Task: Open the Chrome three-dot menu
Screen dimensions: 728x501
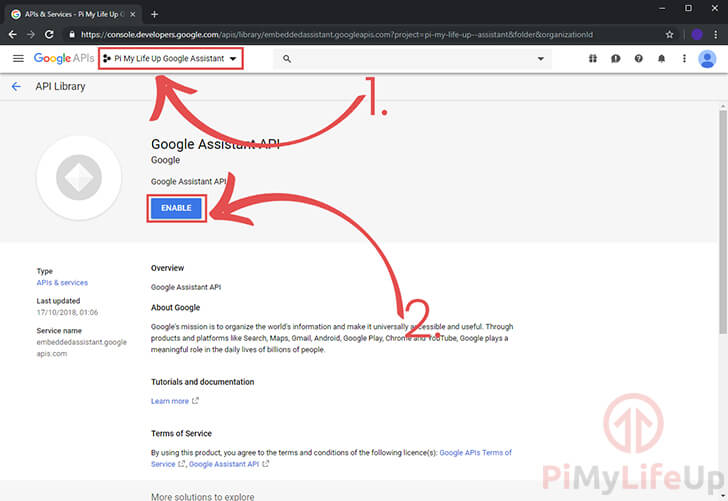Action: click(x=715, y=34)
